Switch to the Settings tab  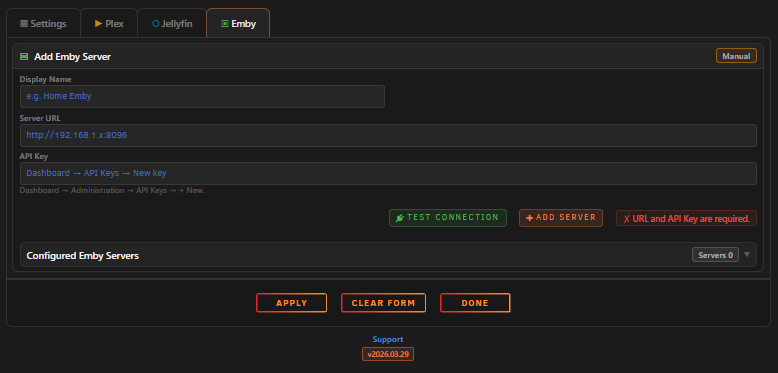coord(43,23)
